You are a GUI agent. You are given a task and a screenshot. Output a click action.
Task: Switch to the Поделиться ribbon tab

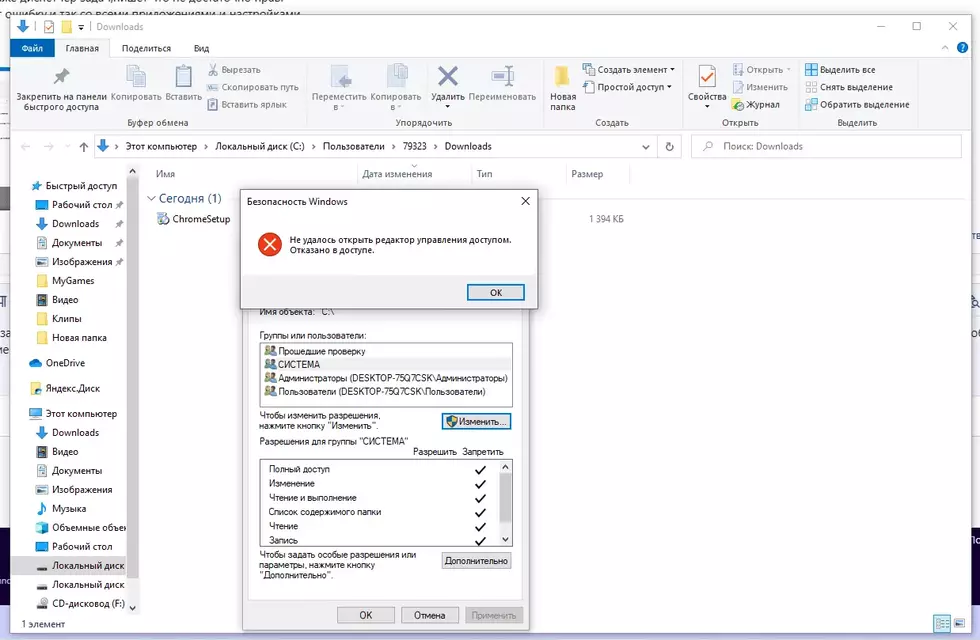[x=146, y=48]
